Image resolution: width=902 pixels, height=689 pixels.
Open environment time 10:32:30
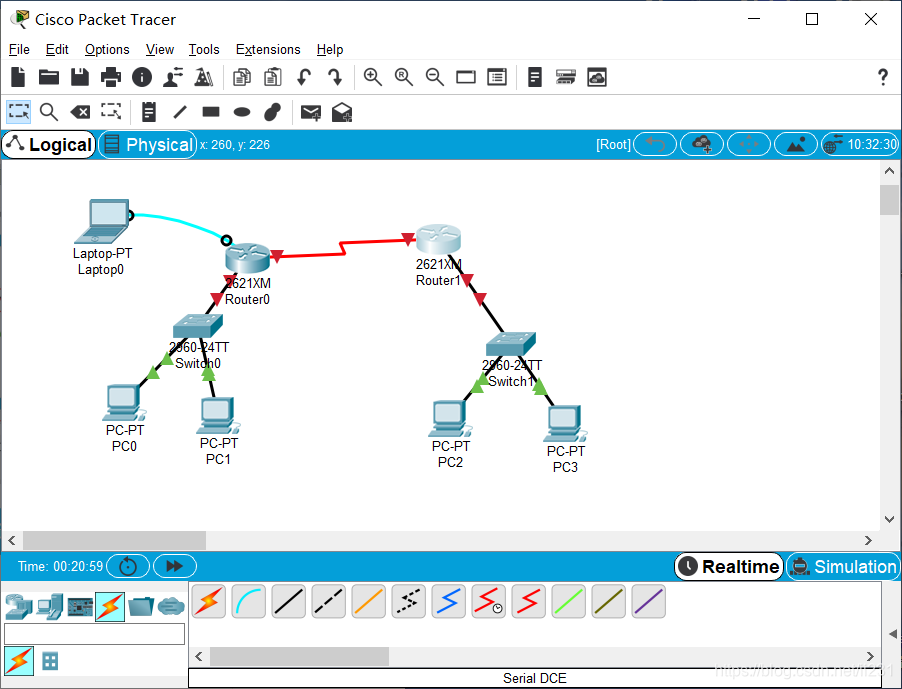pos(861,144)
